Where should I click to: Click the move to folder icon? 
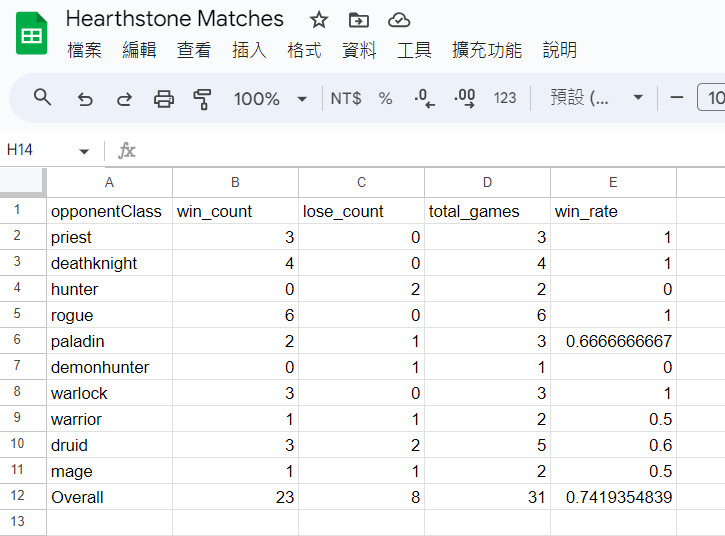[x=359, y=20]
